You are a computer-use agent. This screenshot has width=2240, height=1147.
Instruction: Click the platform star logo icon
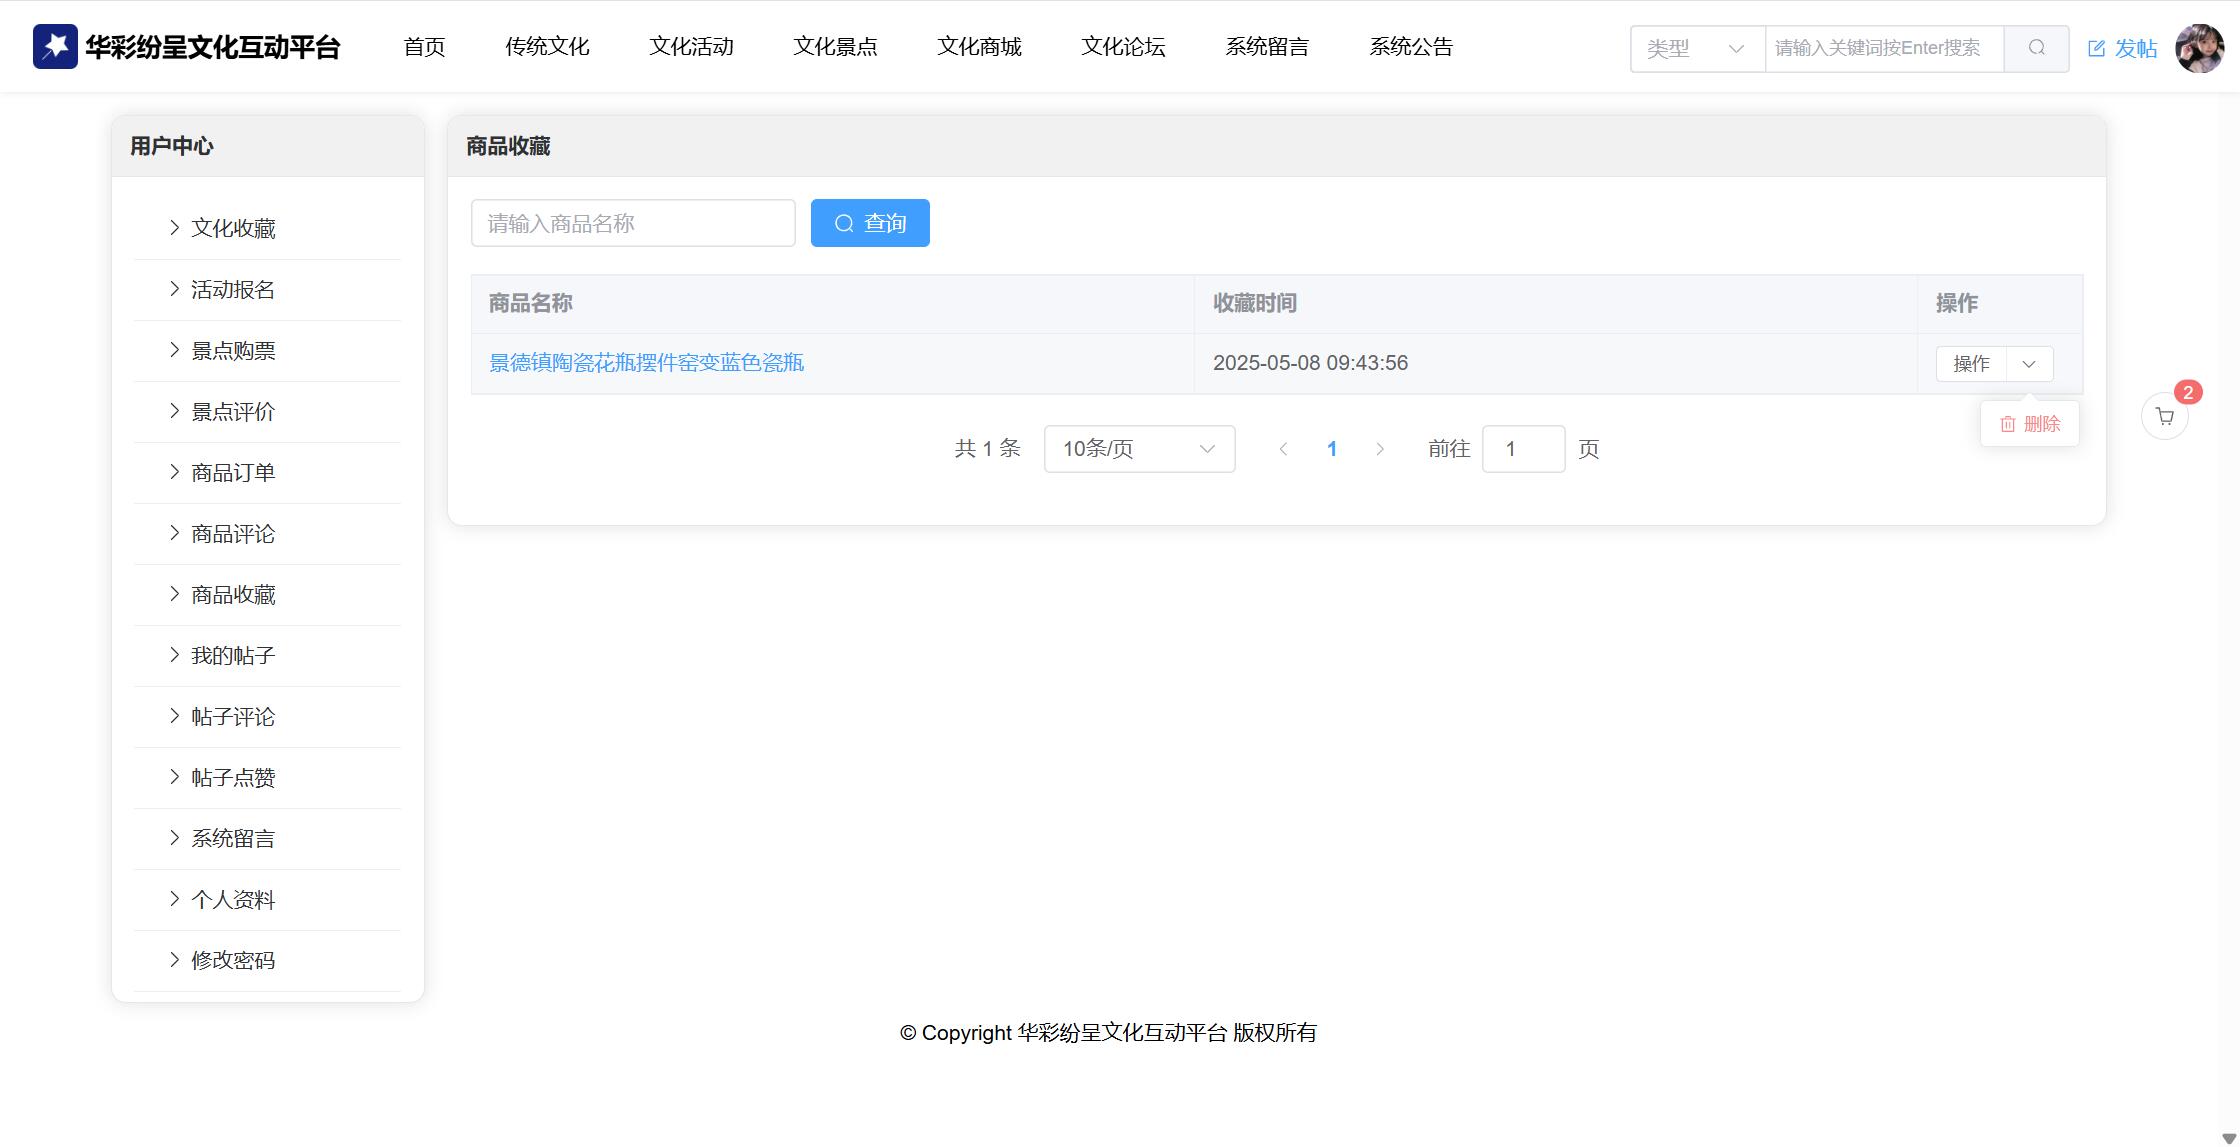point(55,46)
